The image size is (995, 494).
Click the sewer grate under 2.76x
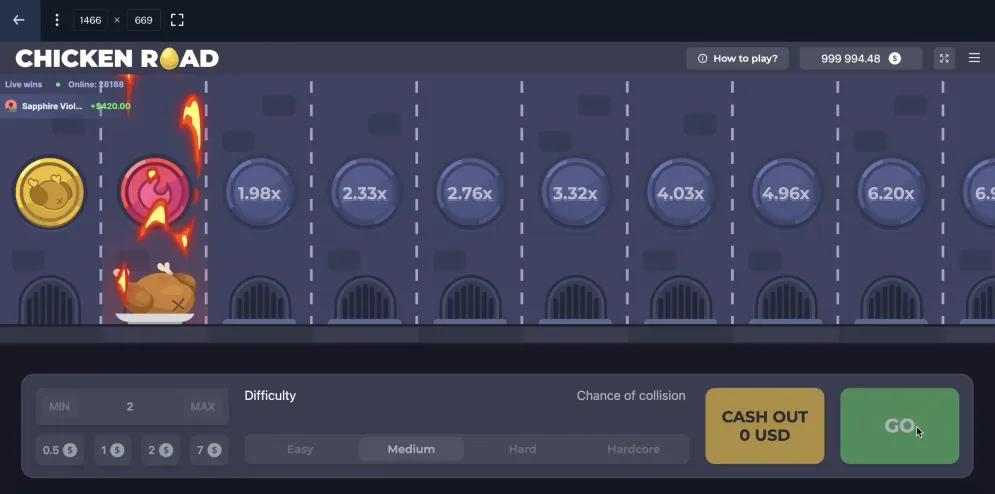(x=470, y=300)
